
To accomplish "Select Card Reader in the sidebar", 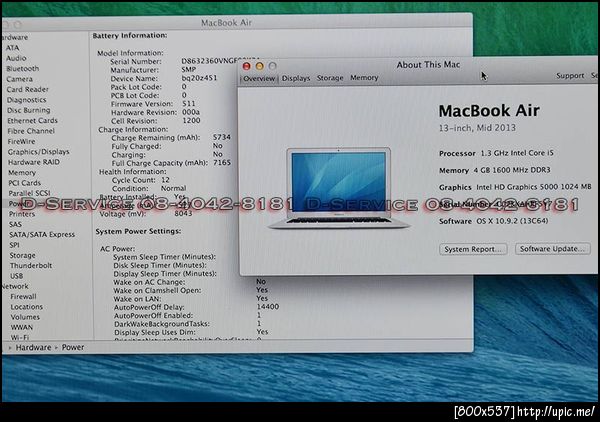I will (28, 89).
